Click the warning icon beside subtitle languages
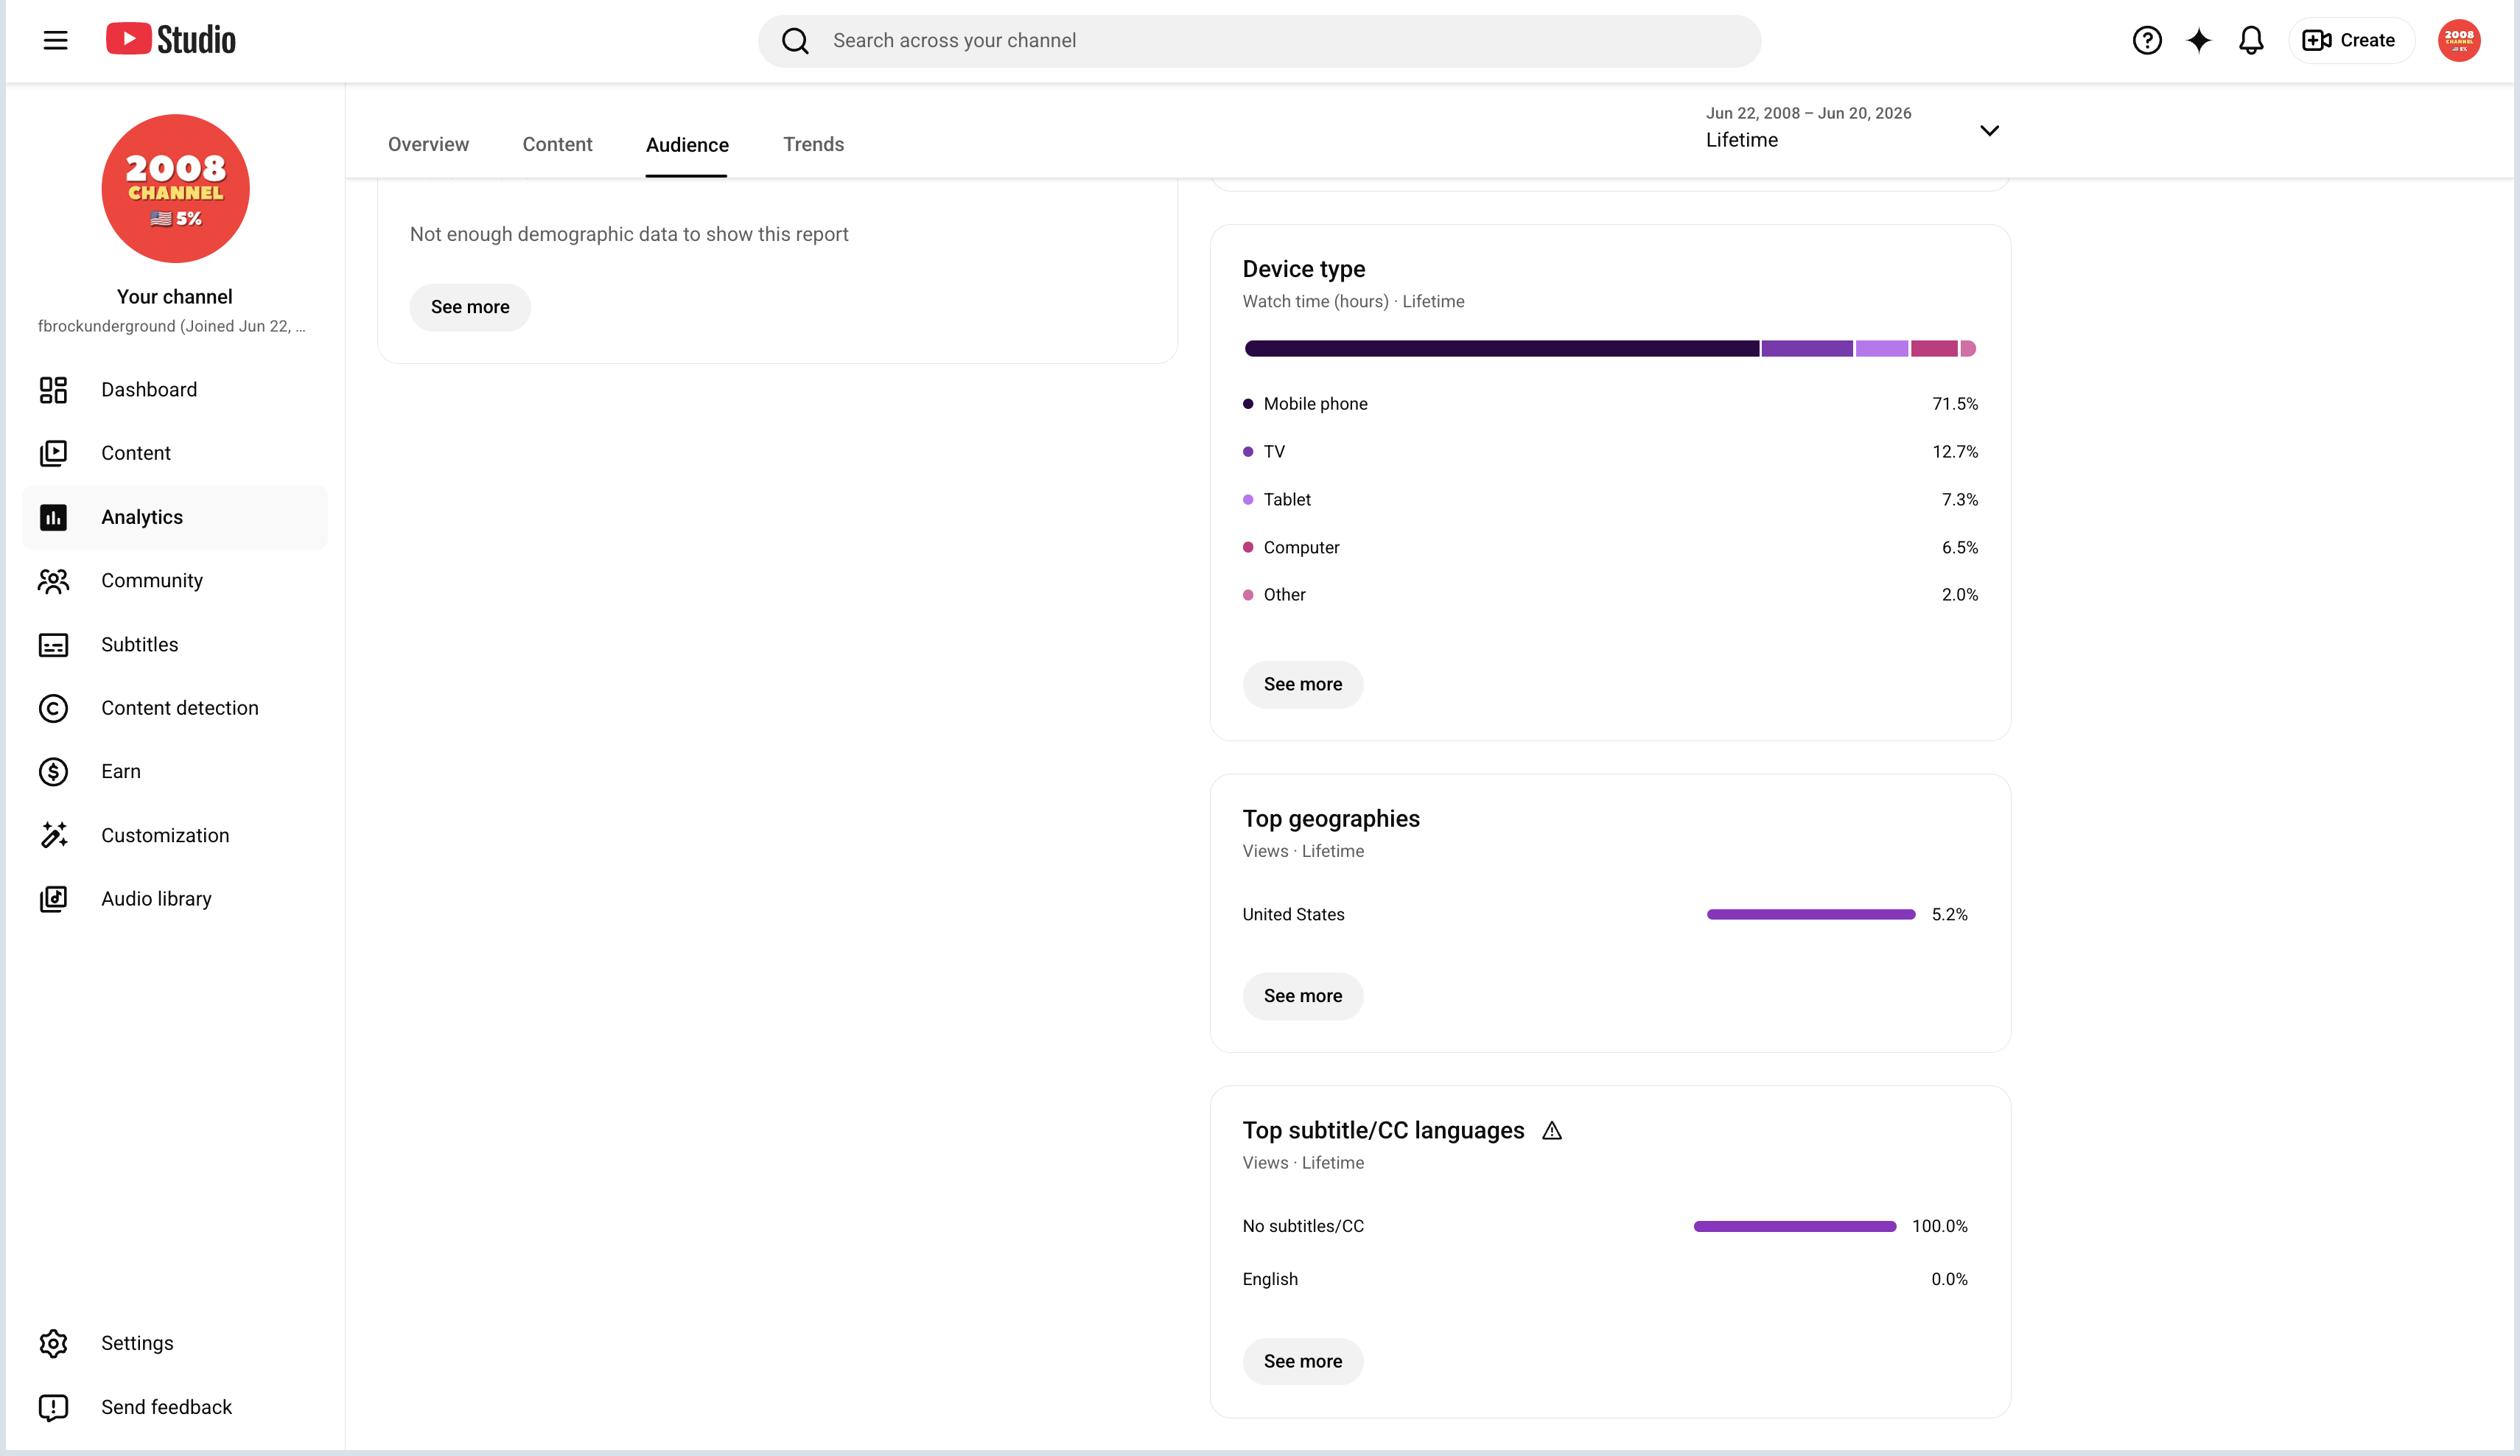Image resolution: width=2520 pixels, height=1456 pixels. tap(1551, 1131)
